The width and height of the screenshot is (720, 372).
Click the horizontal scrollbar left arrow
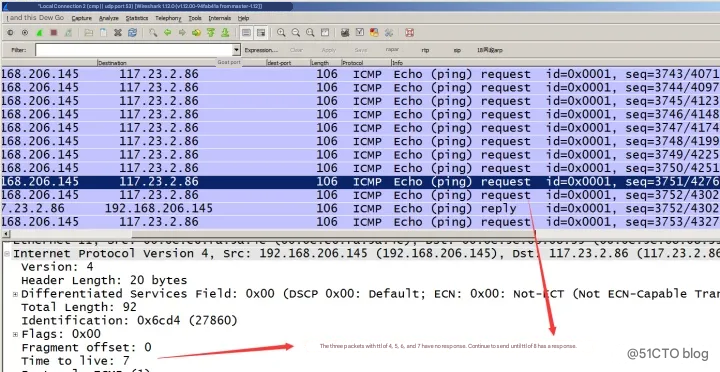[5, 234]
